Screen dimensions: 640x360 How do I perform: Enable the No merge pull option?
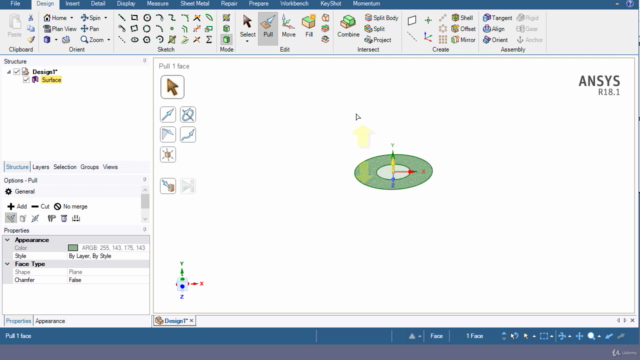point(71,207)
